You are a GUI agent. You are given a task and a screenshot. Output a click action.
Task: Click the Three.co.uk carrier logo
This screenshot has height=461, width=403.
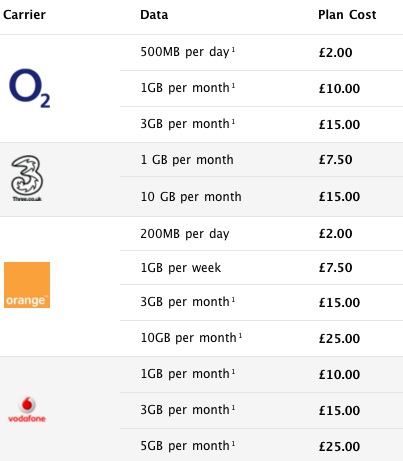[27, 178]
